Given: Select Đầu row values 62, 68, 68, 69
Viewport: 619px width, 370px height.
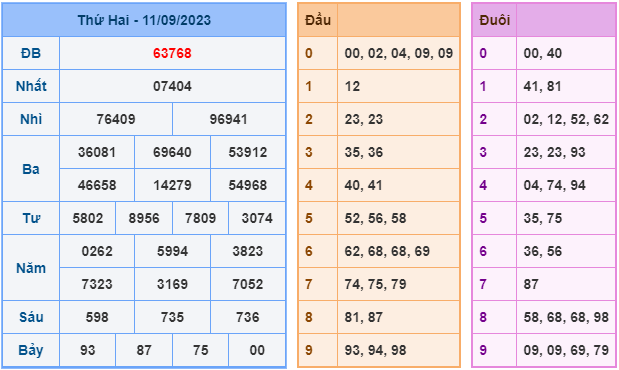Looking at the screenshot, I should click(387, 251).
